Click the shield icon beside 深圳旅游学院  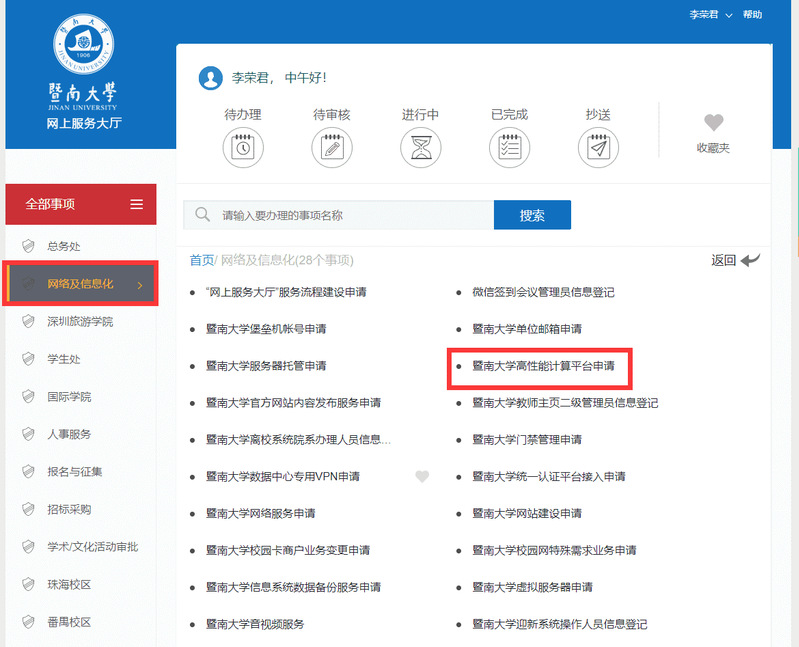pos(29,321)
